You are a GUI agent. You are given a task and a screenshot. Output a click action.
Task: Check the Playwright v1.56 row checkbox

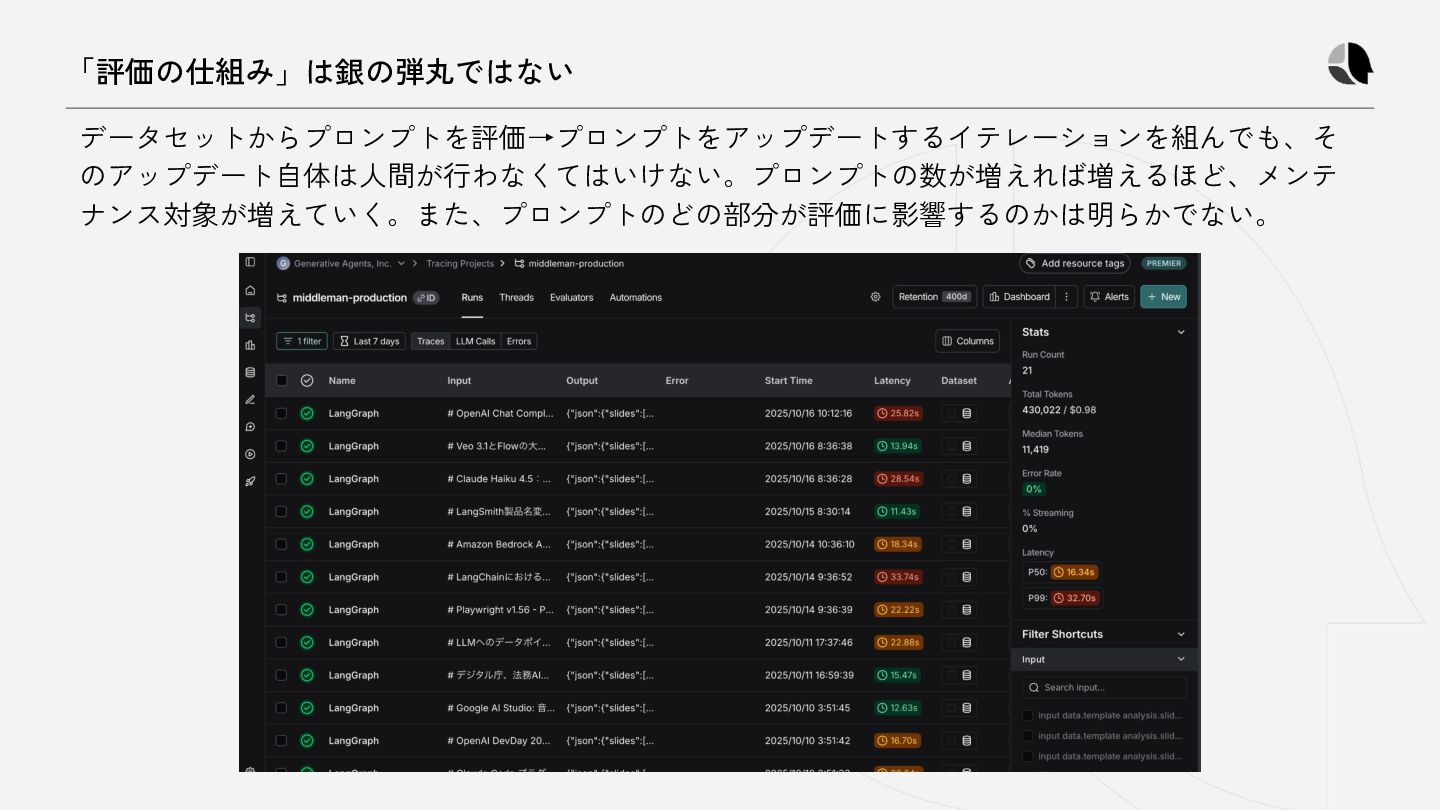coord(281,610)
